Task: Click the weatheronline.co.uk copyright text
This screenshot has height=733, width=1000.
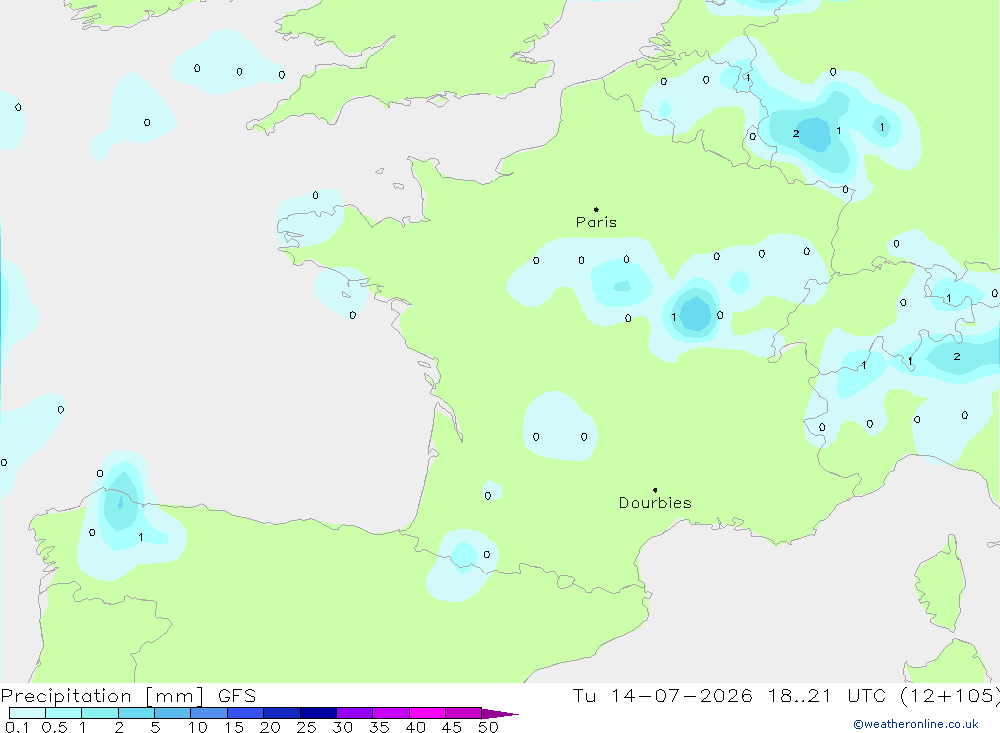Action: point(916,724)
